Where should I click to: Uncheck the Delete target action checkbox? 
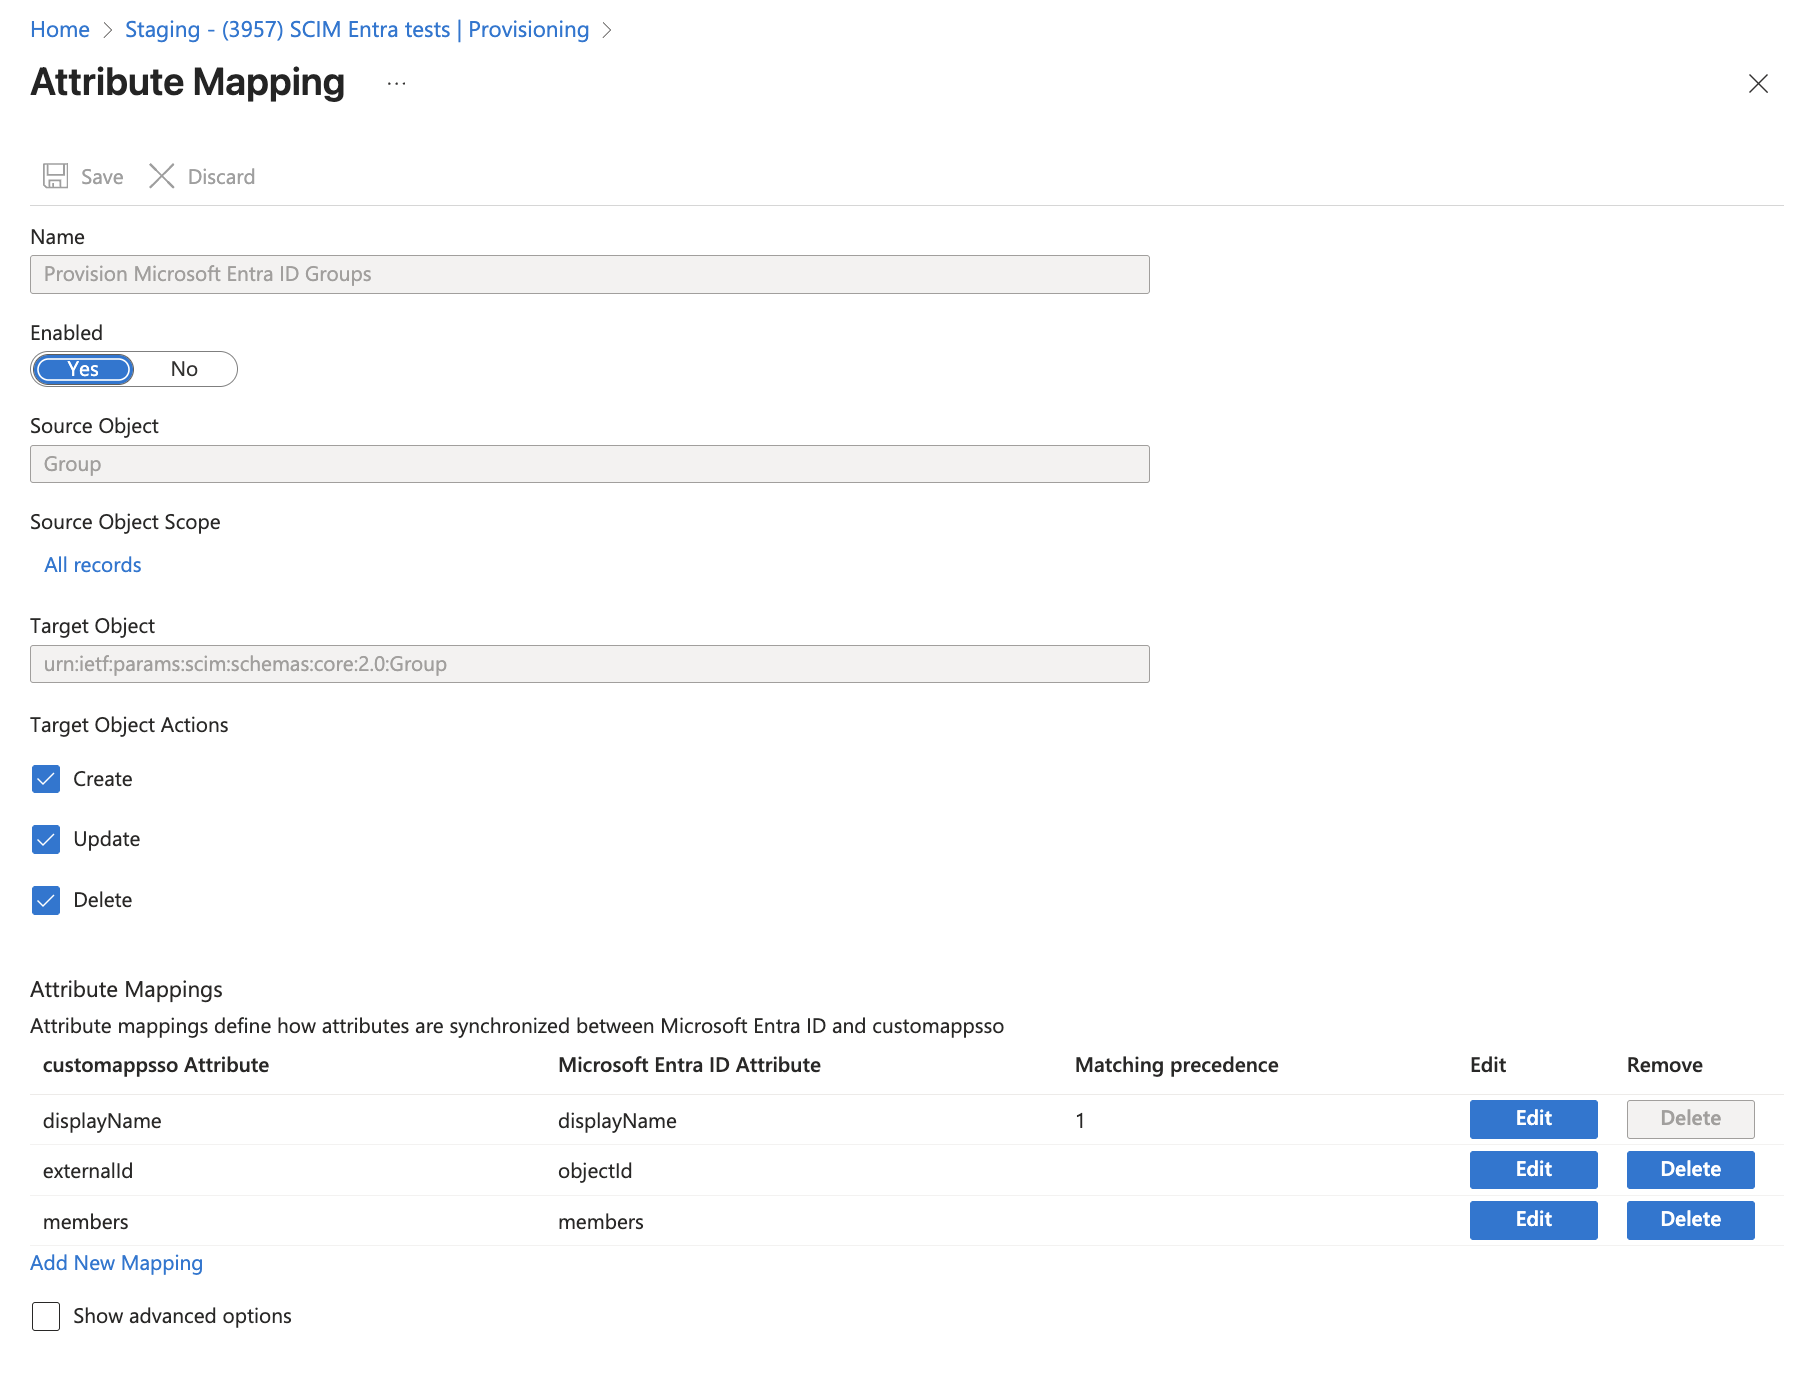(x=46, y=900)
